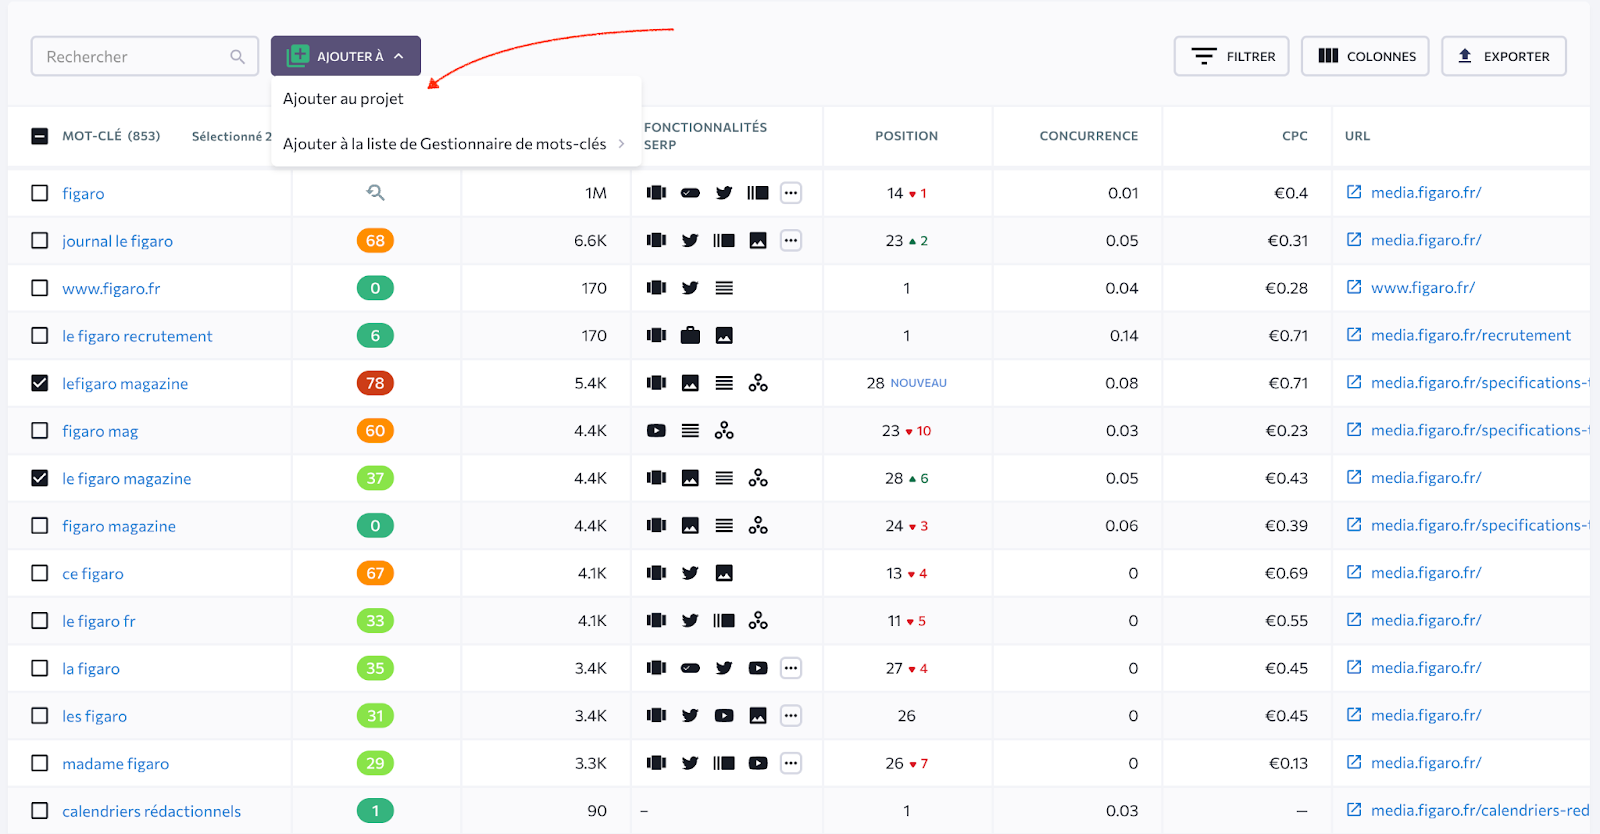This screenshot has height=834, width=1600.
Task: Check the www.figaro.fr checkbox
Action: [40, 288]
